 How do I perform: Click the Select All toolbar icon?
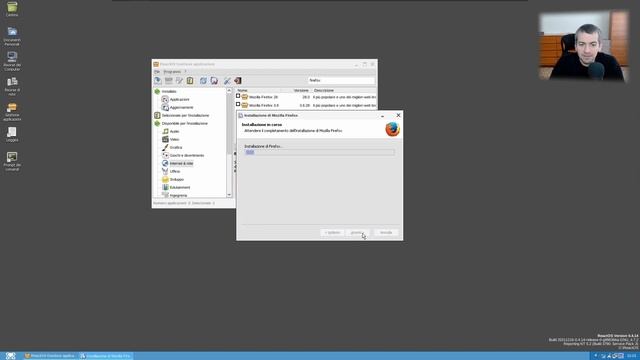[x=190, y=80]
